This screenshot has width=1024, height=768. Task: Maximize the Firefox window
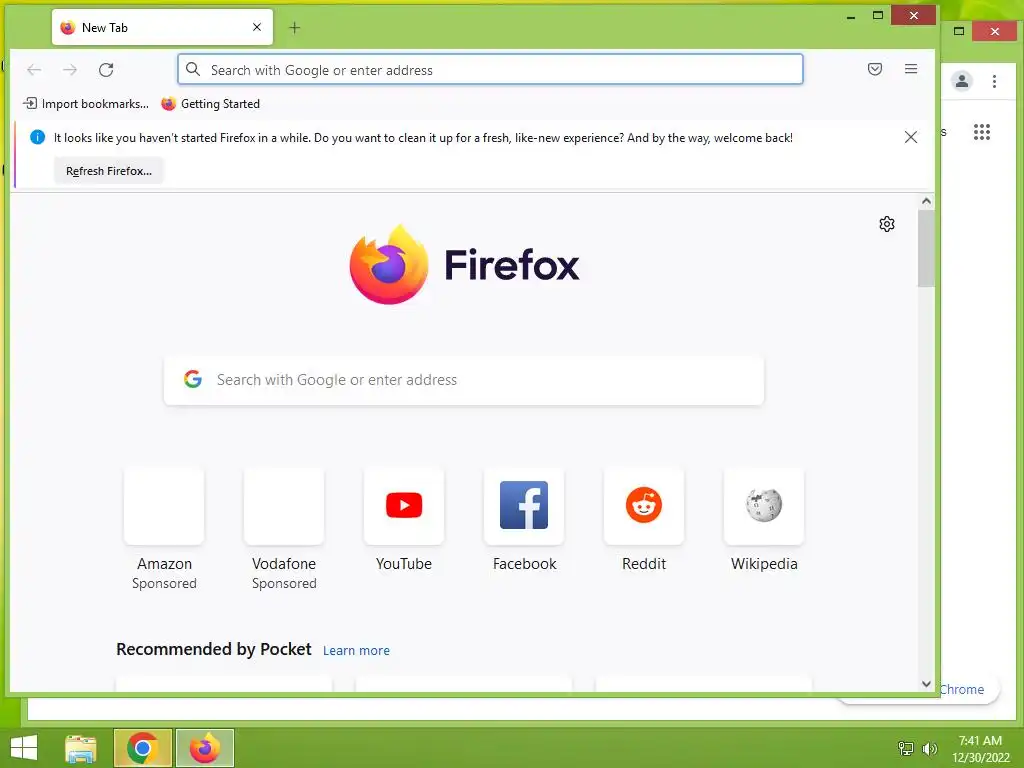pyautogui.click(x=878, y=15)
